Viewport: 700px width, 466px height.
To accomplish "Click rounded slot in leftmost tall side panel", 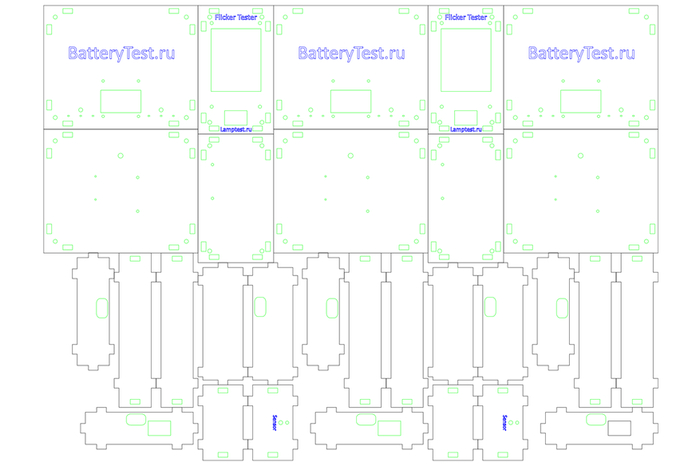I will (99, 307).
